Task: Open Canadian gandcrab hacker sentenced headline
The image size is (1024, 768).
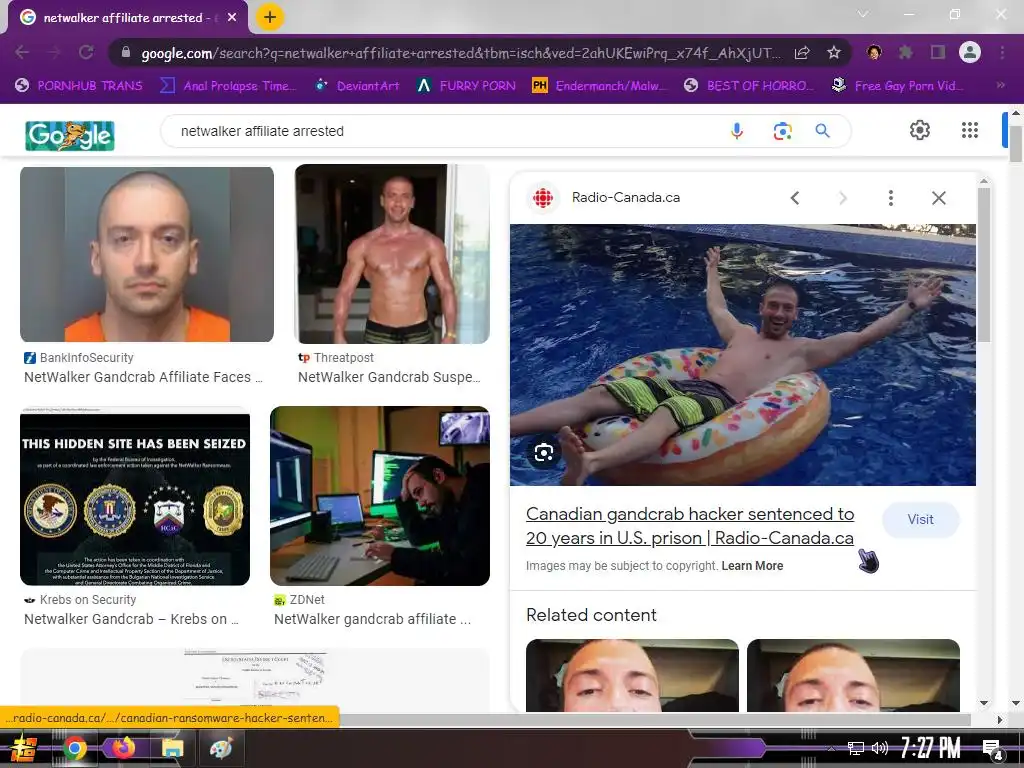Action: click(690, 526)
